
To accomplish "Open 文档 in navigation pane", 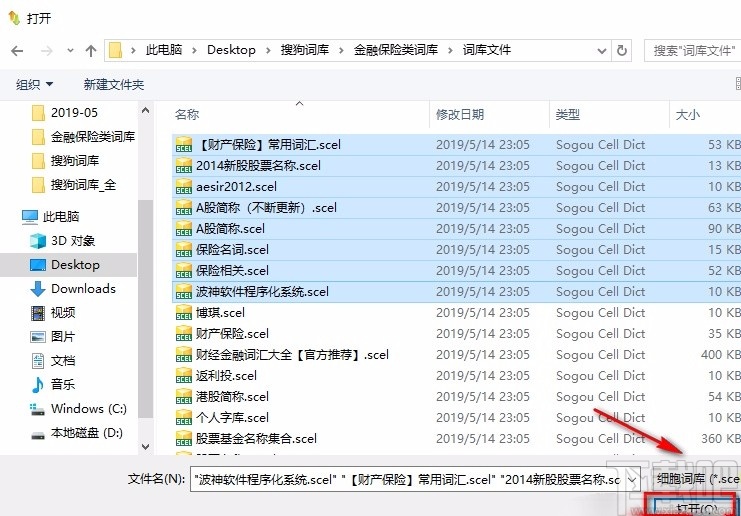I will coord(52,361).
